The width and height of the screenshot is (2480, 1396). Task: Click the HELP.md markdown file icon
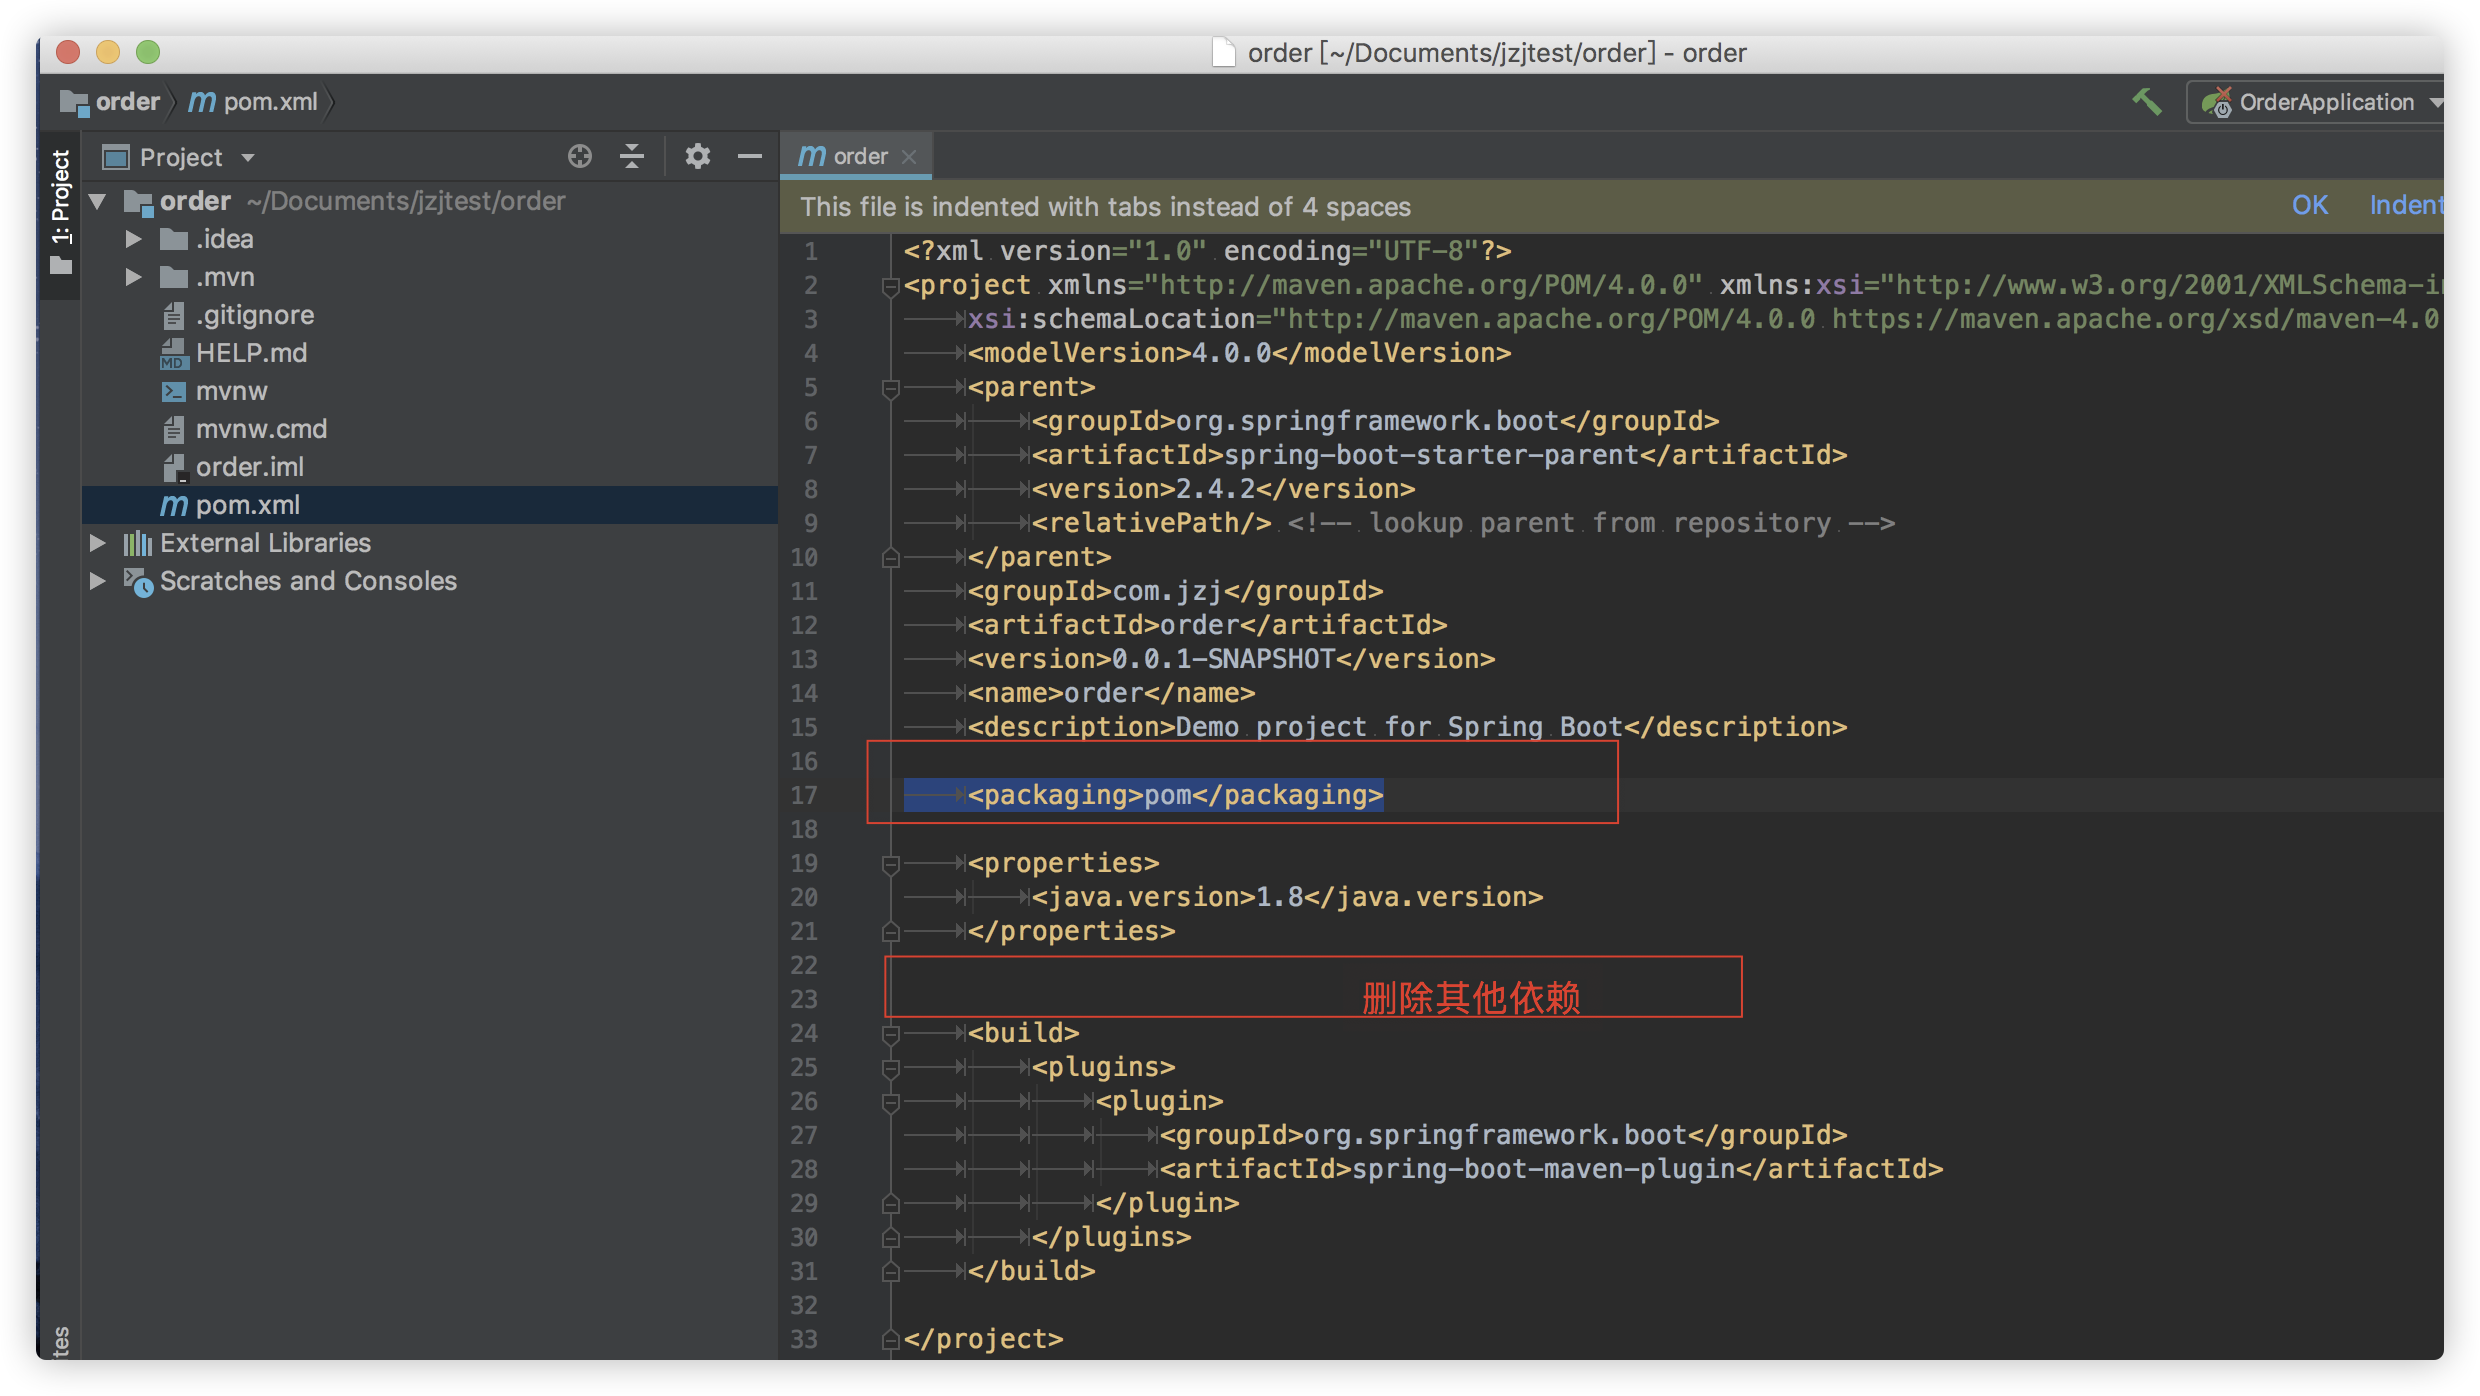174,353
